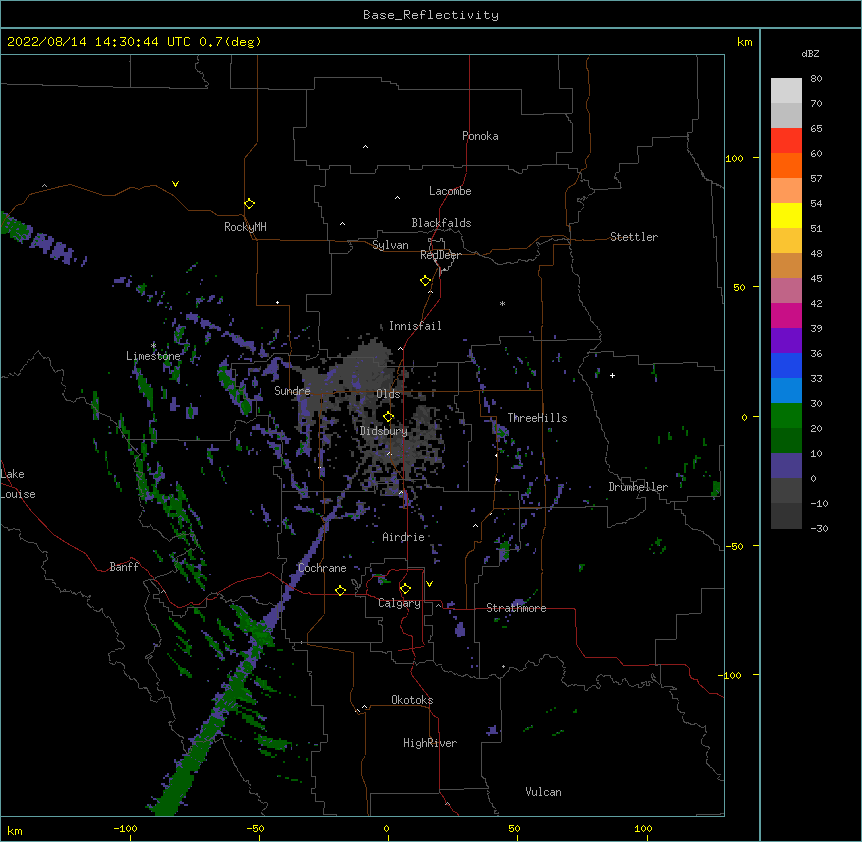
Task: Click the Strathmore label
Action: 516,608
